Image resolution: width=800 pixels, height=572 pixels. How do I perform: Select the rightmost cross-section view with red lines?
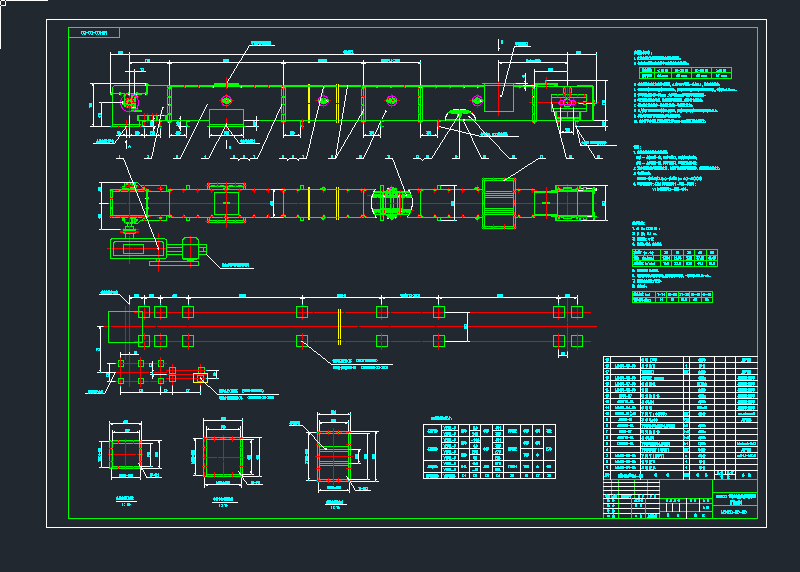pos(332,451)
